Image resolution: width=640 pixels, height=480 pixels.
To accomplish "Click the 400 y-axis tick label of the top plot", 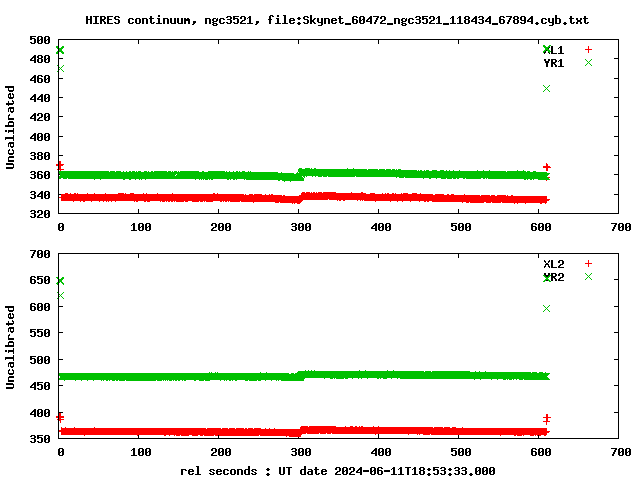I will pos(40,137).
